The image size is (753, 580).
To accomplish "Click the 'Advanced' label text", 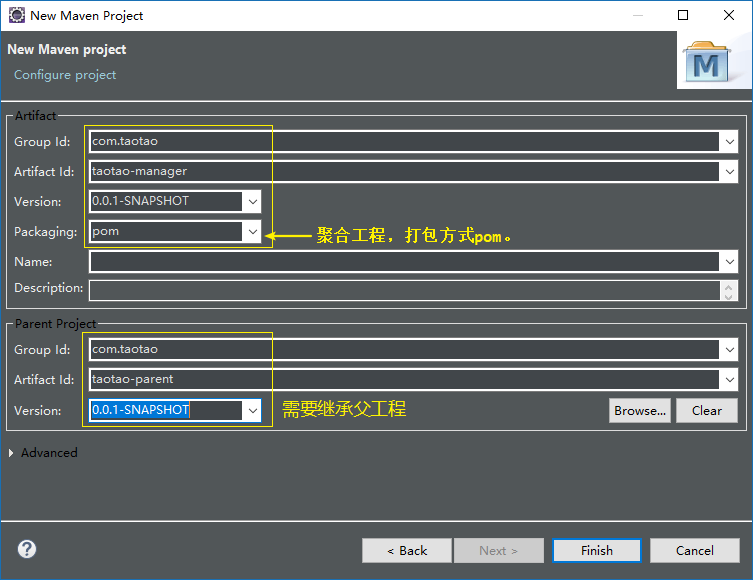I will (x=49, y=453).
